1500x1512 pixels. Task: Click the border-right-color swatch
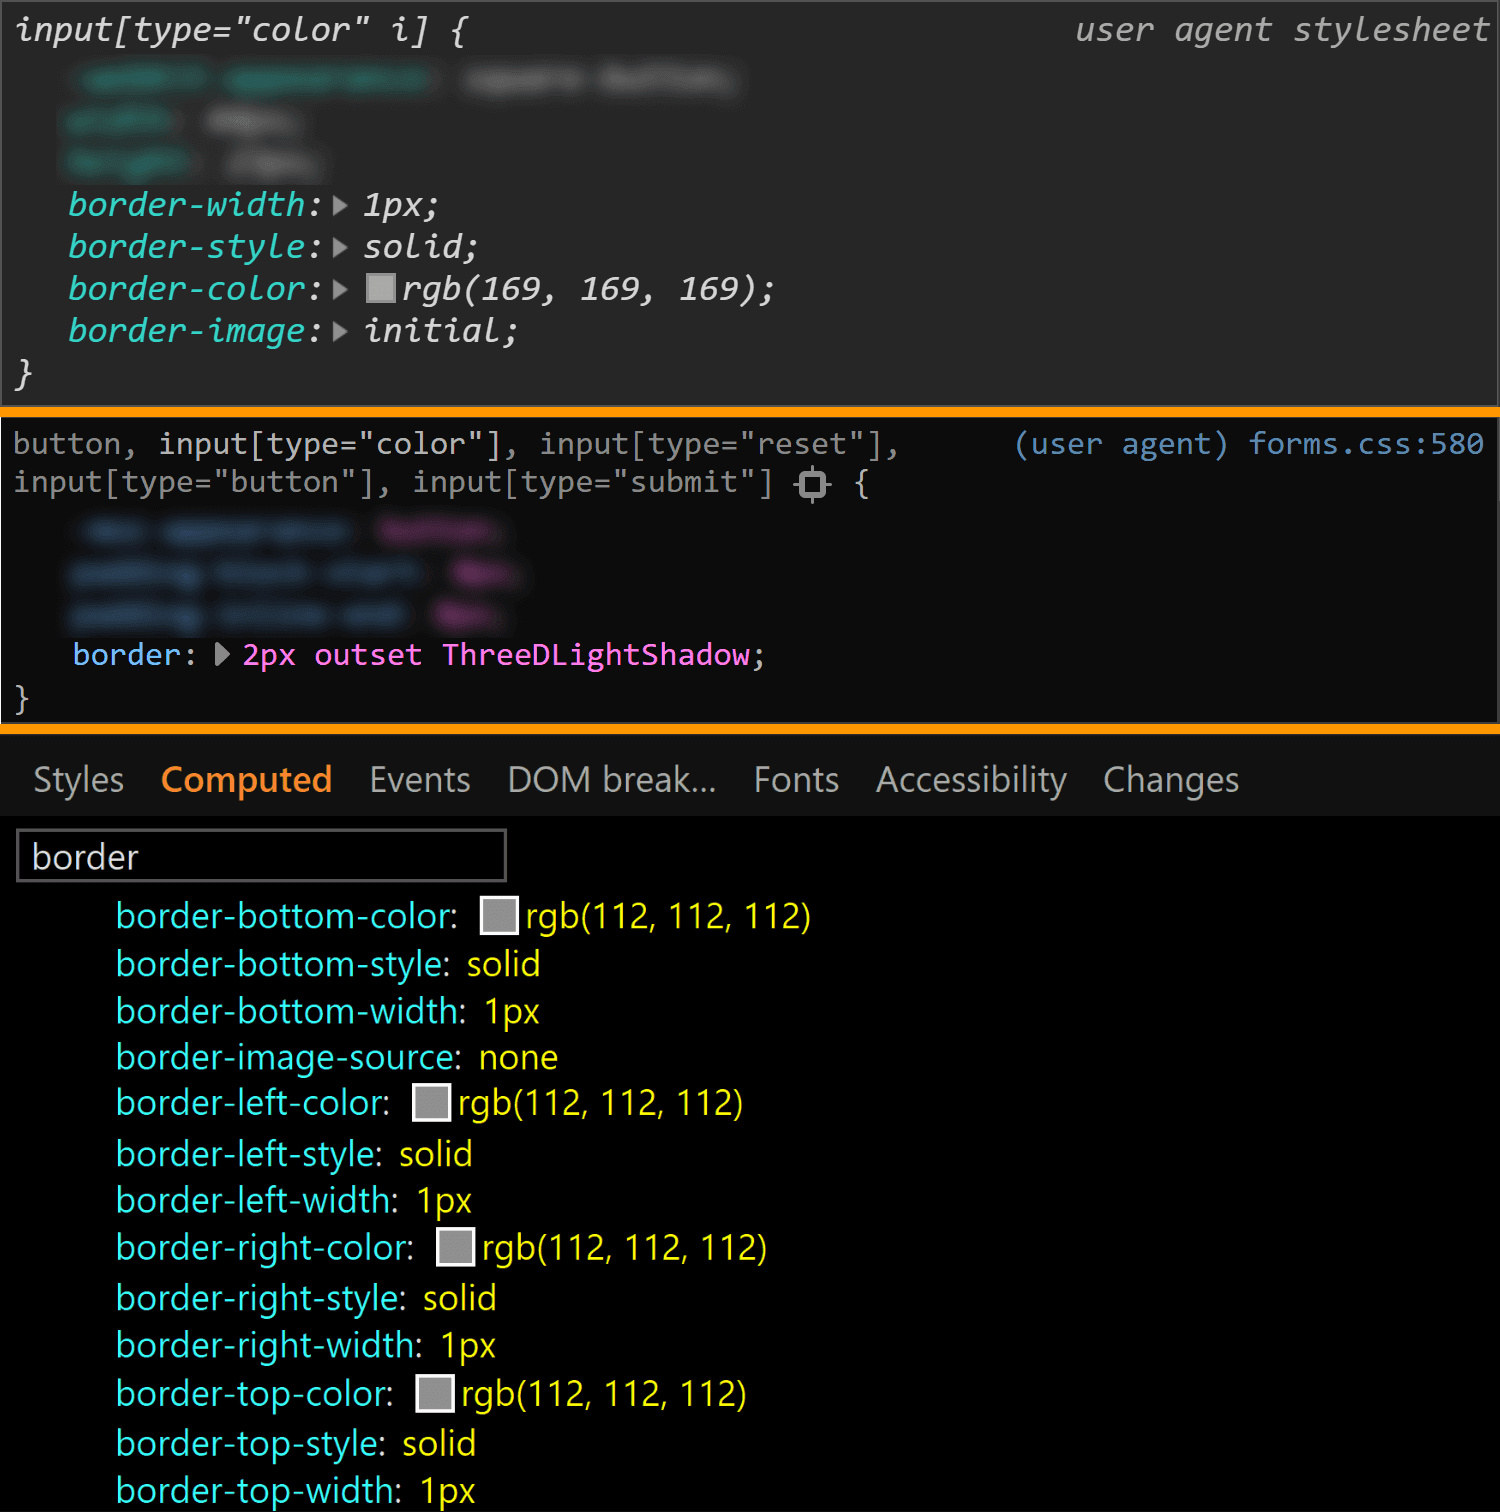456,1247
